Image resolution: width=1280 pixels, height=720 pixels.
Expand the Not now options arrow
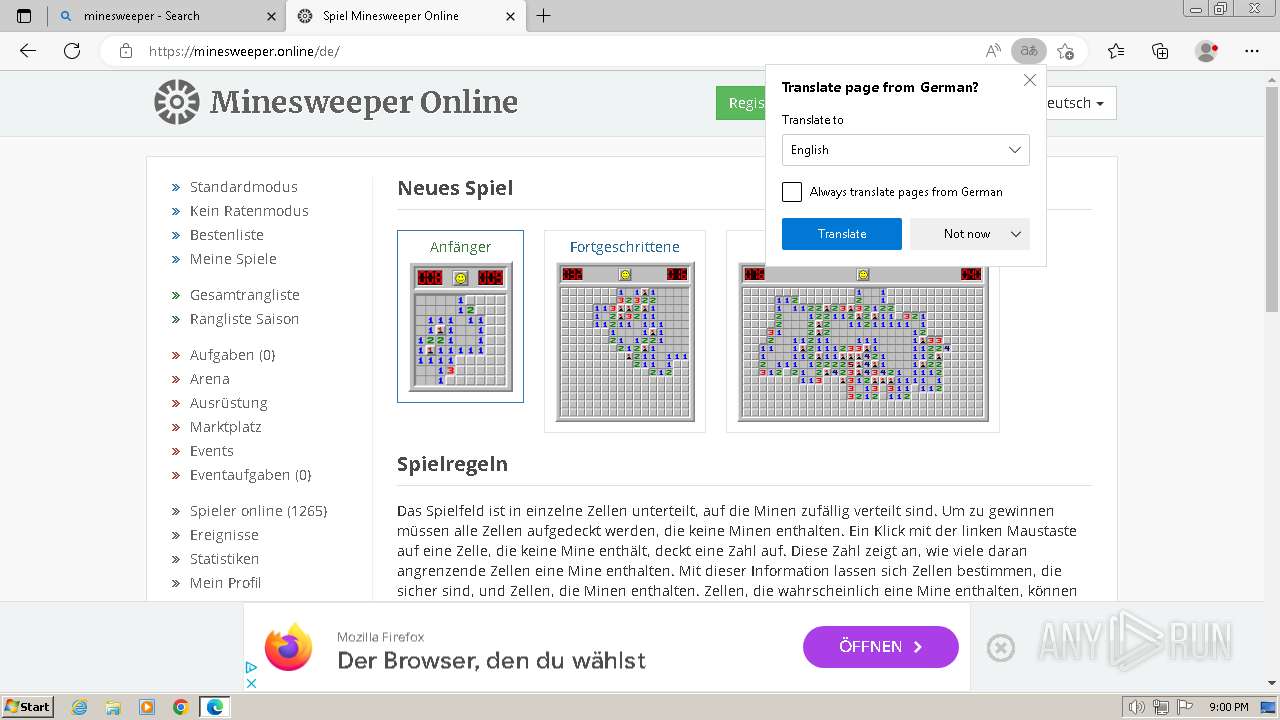[1016, 234]
